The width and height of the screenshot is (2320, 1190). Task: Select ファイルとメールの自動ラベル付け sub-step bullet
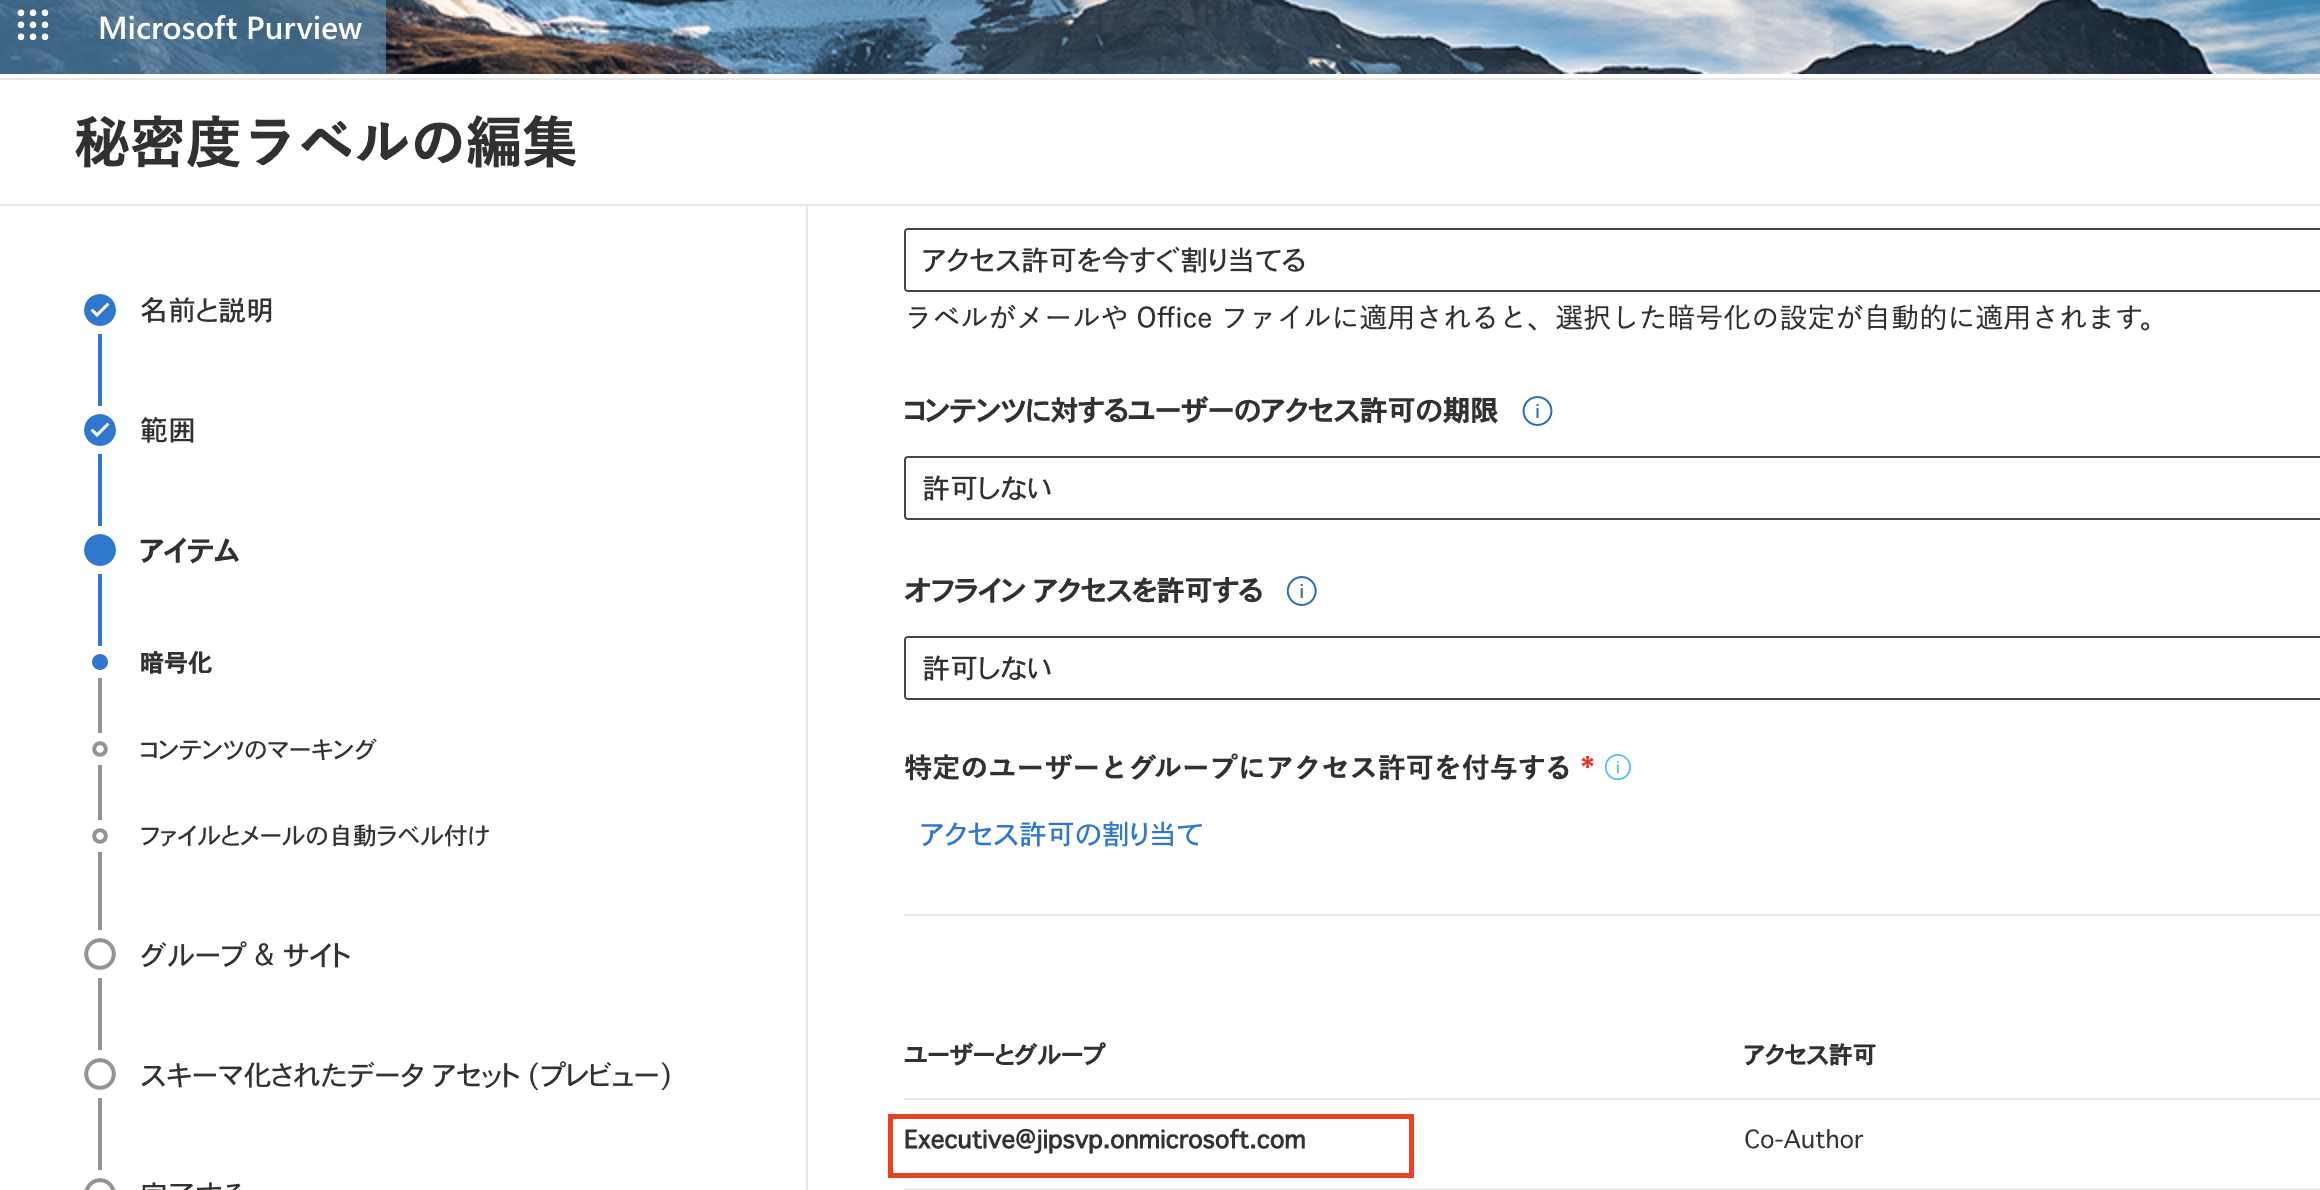click(x=100, y=835)
